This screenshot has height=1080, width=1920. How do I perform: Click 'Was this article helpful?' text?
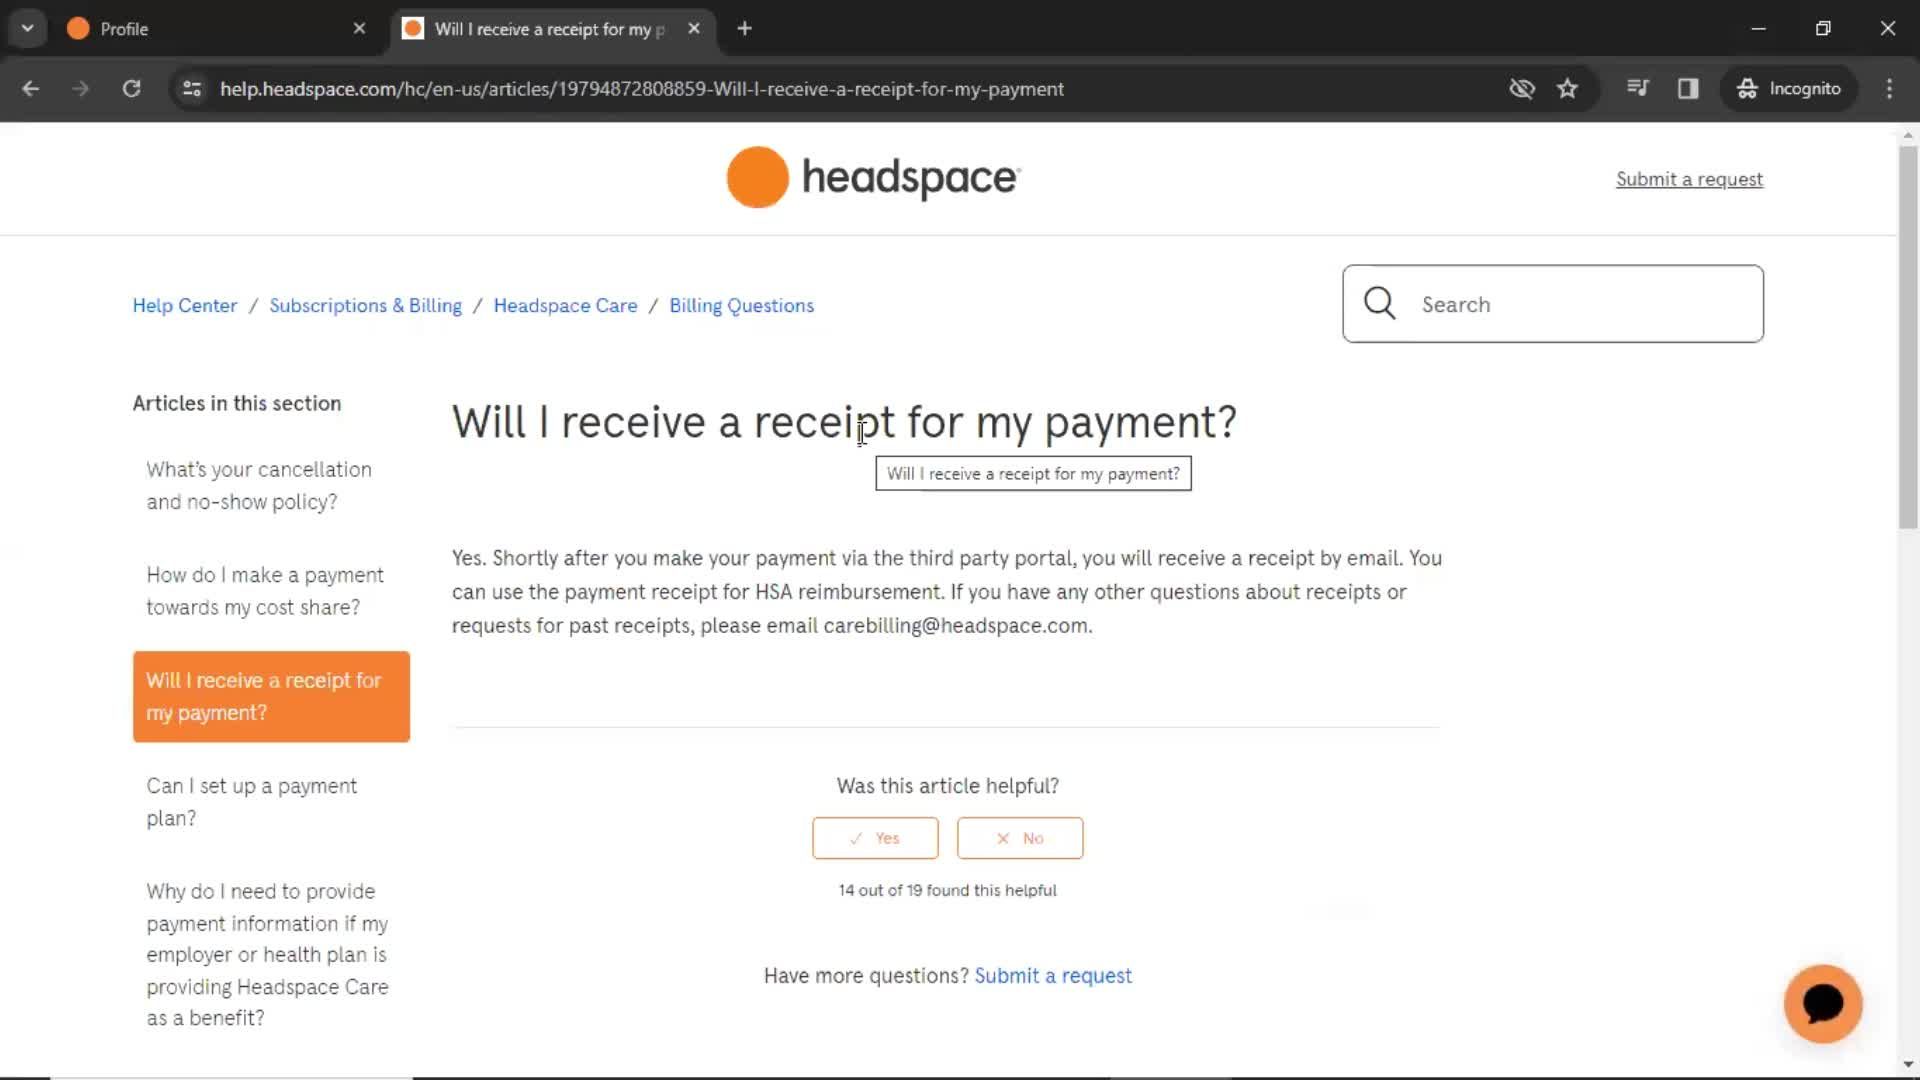(x=947, y=787)
